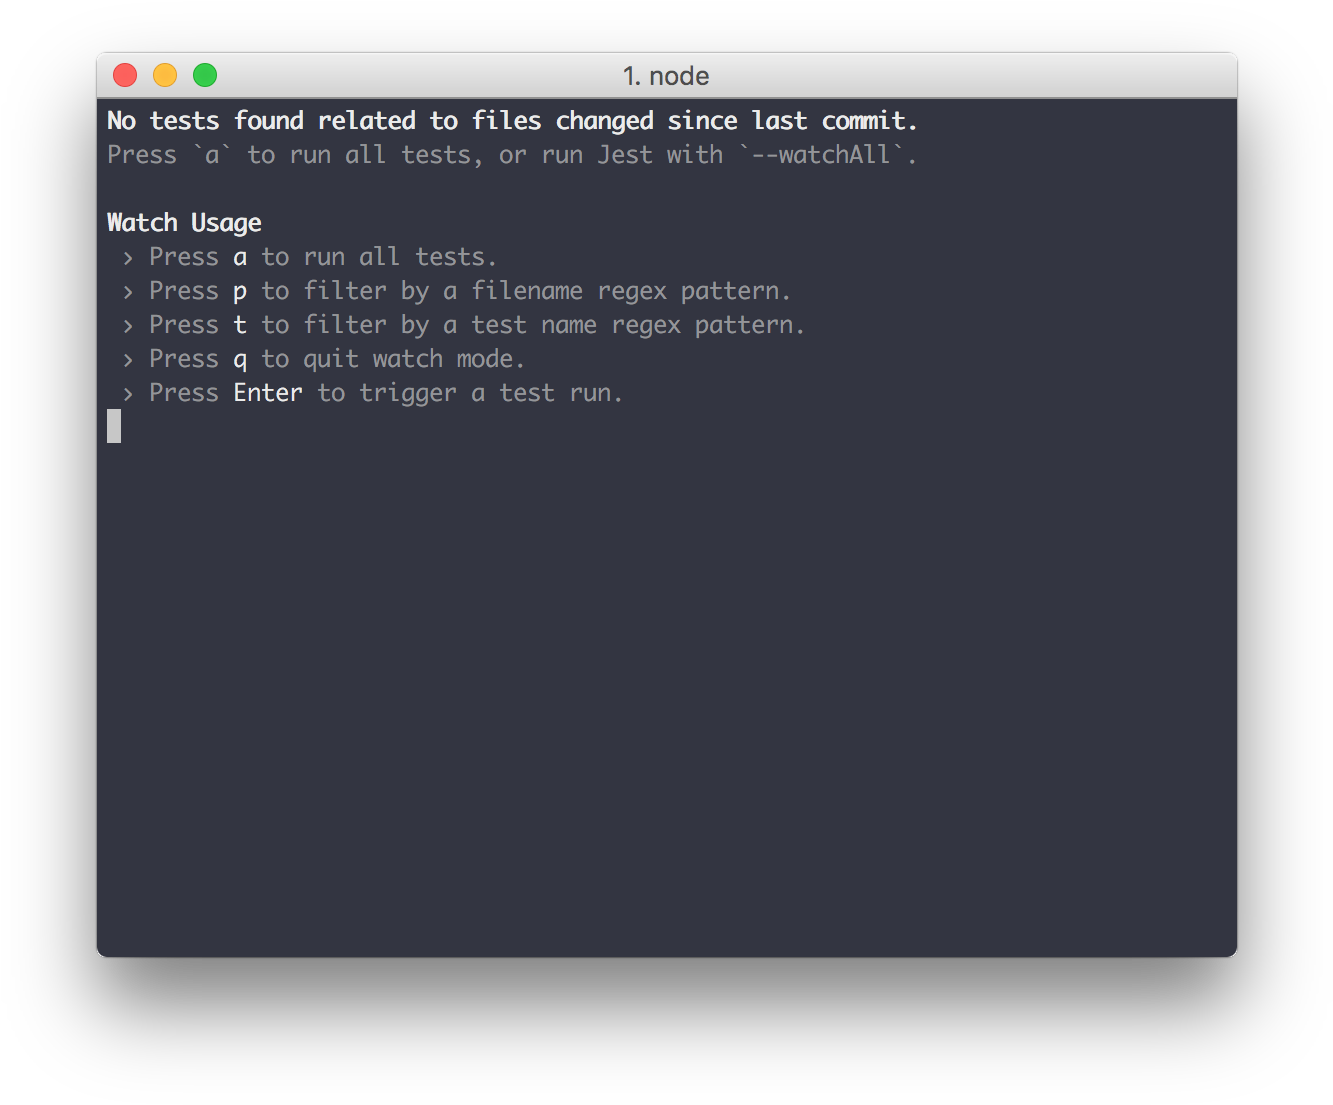Viewport: 1333px width, 1105px height.
Task: Click the word "Jest" in the hint line
Action: pyautogui.click(x=625, y=155)
